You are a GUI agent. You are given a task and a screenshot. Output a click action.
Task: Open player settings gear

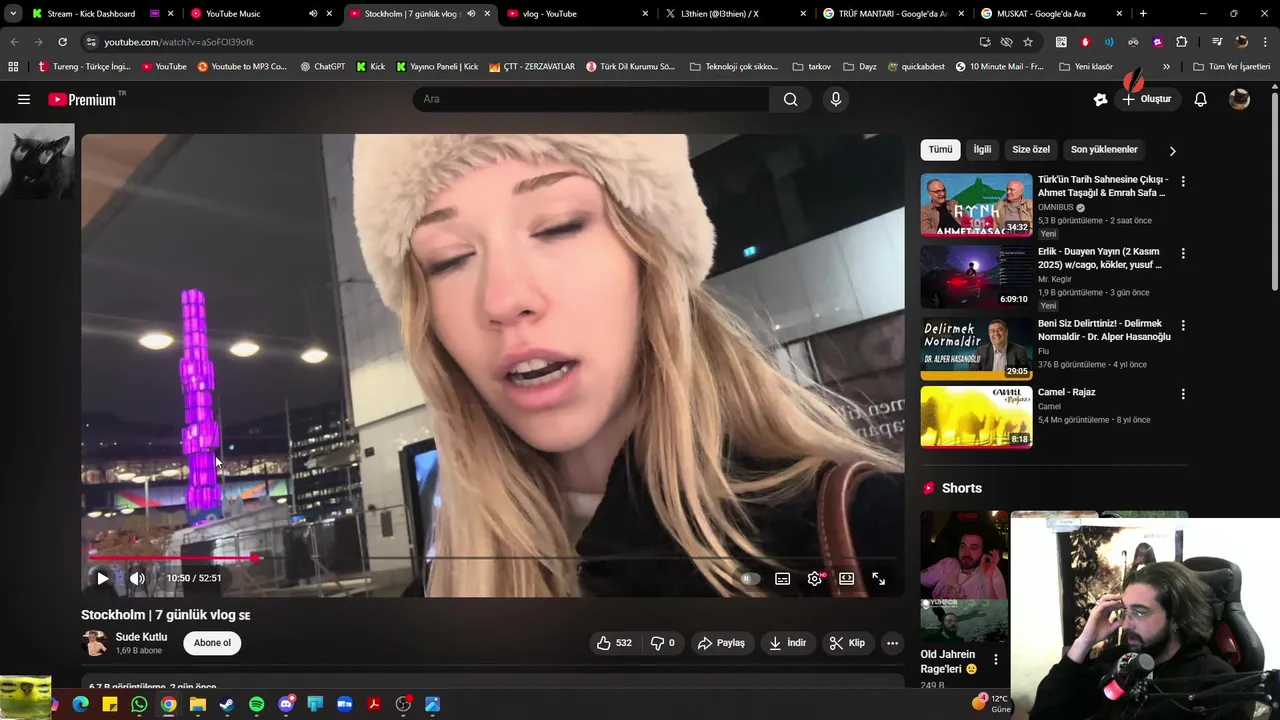click(x=815, y=578)
